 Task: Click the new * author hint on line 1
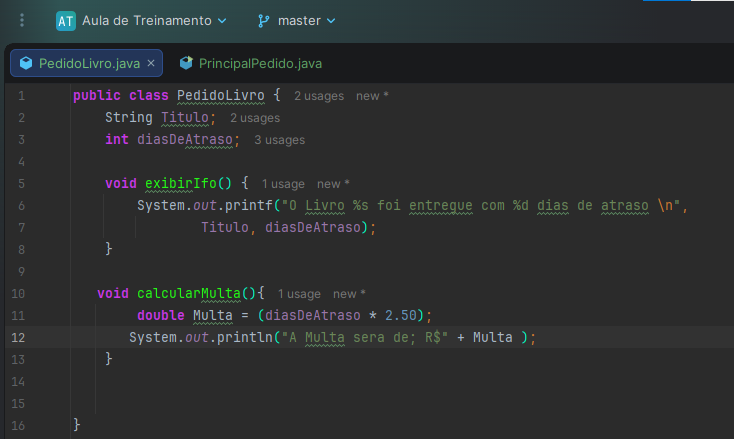pyautogui.click(x=372, y=96)
